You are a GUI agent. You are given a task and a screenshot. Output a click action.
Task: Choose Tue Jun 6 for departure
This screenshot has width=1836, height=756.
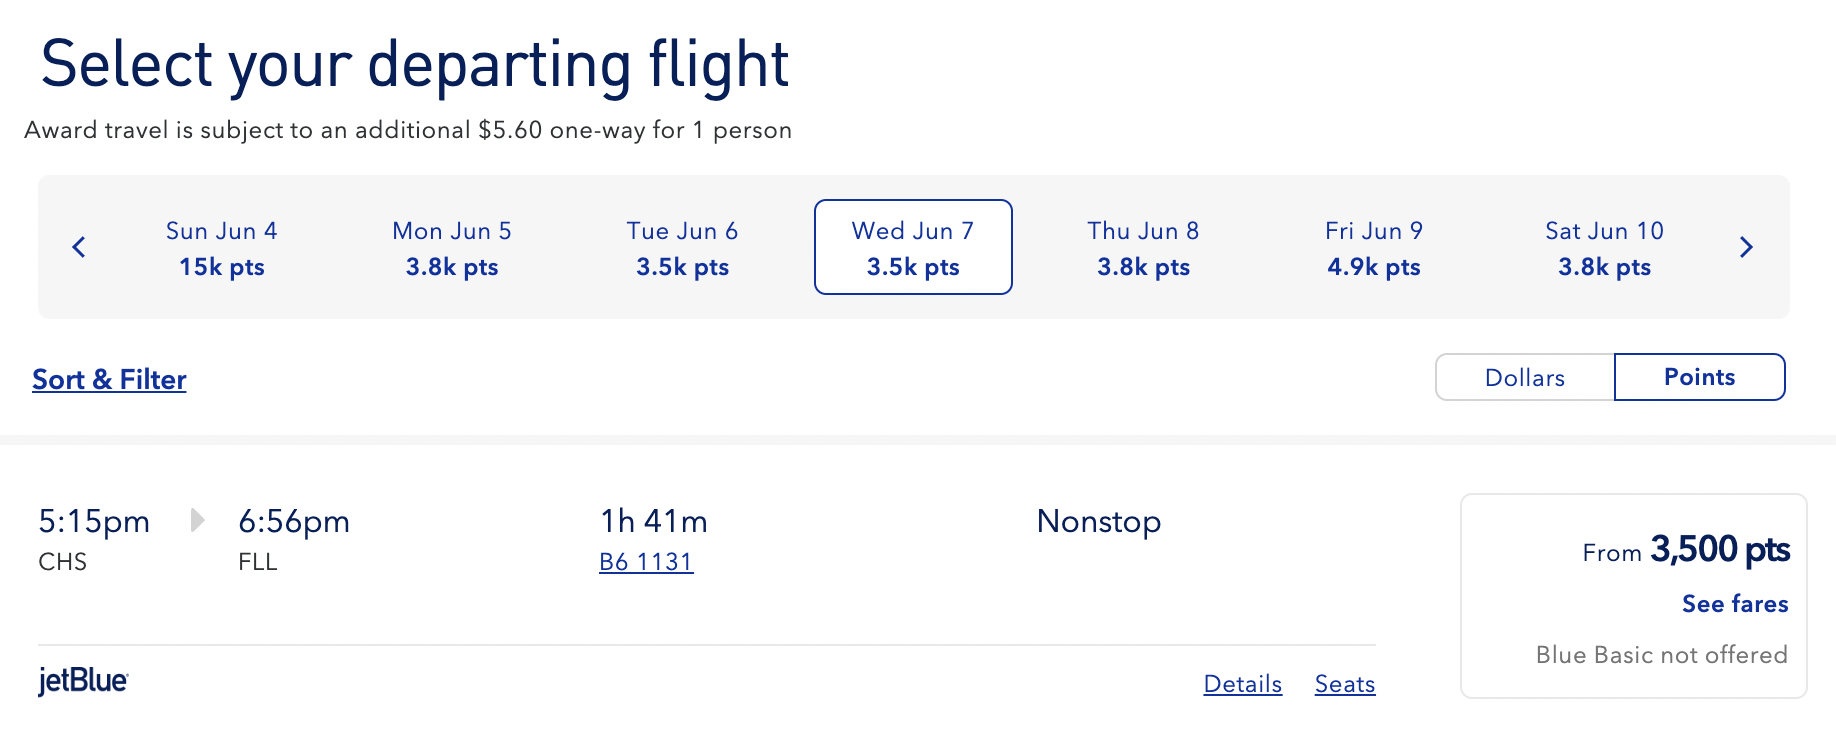coord(682,248)
